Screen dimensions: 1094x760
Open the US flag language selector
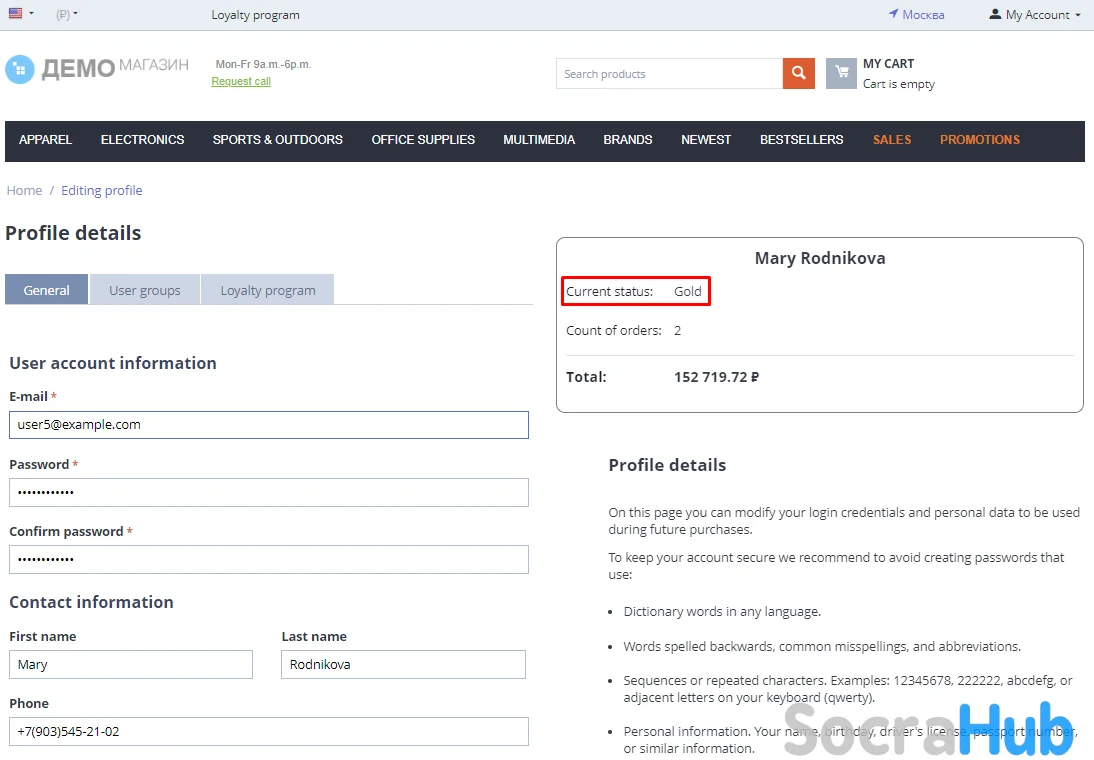click(x=20, y=14)
